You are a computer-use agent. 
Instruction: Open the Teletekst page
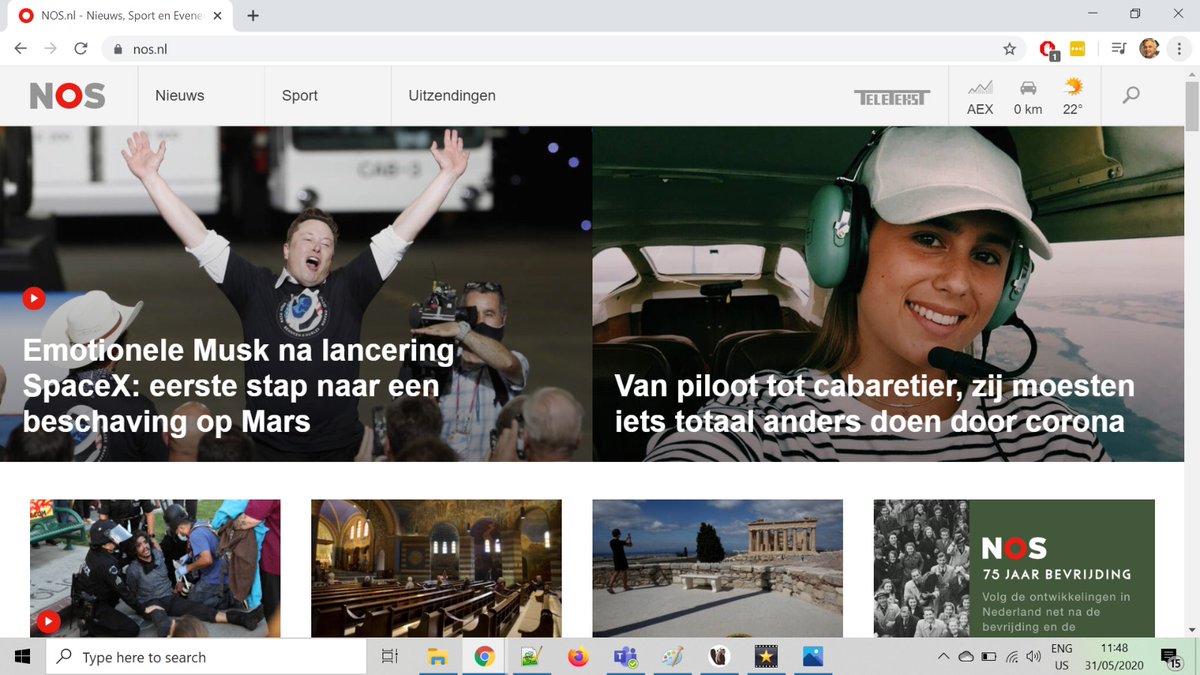point(892,97)
